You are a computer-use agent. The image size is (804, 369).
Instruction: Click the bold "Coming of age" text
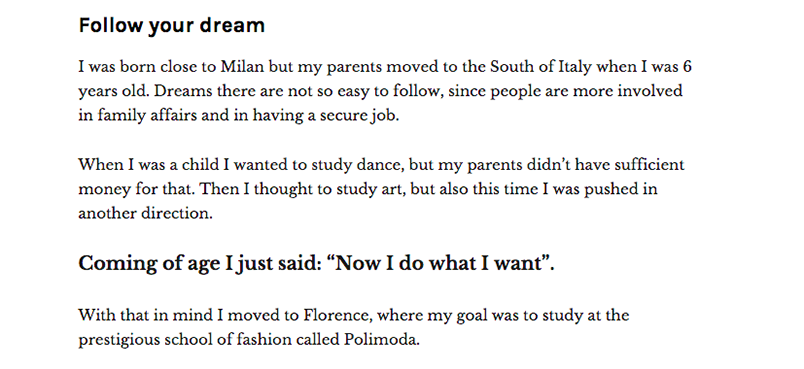pos(150,263)
